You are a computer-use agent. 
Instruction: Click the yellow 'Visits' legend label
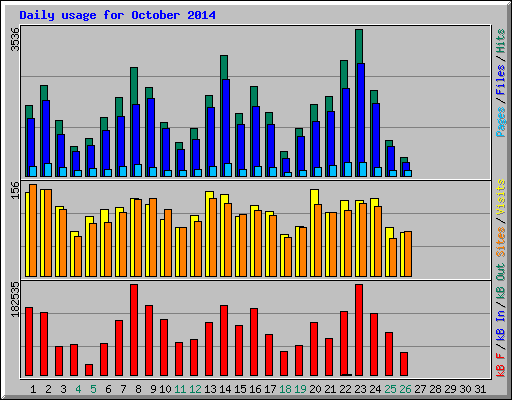(501, 197)
